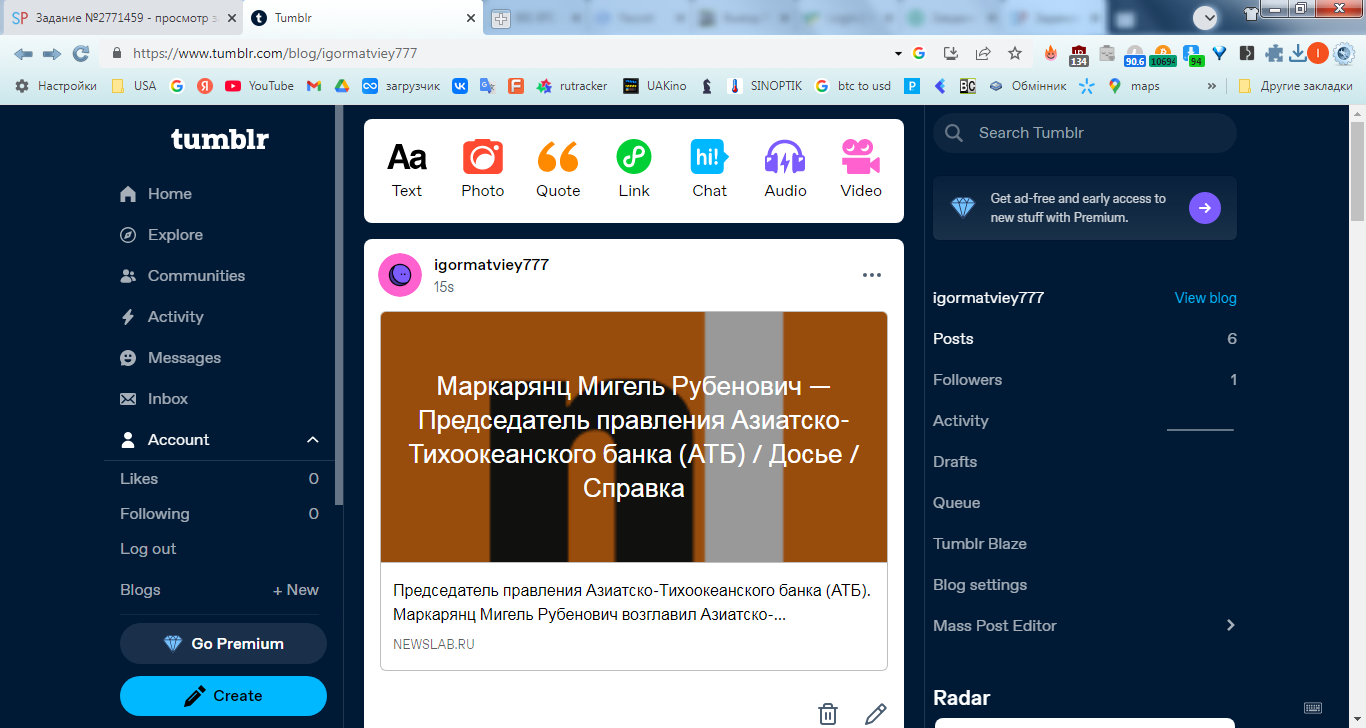Click the igormatviey777 username on the post
The image size is (1366, 728).
(x=491, y=265)
